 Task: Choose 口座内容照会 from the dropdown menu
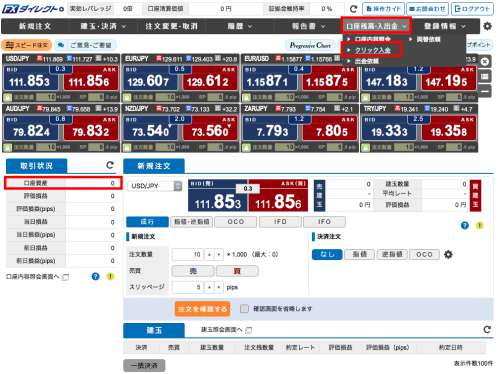[372, 39]
